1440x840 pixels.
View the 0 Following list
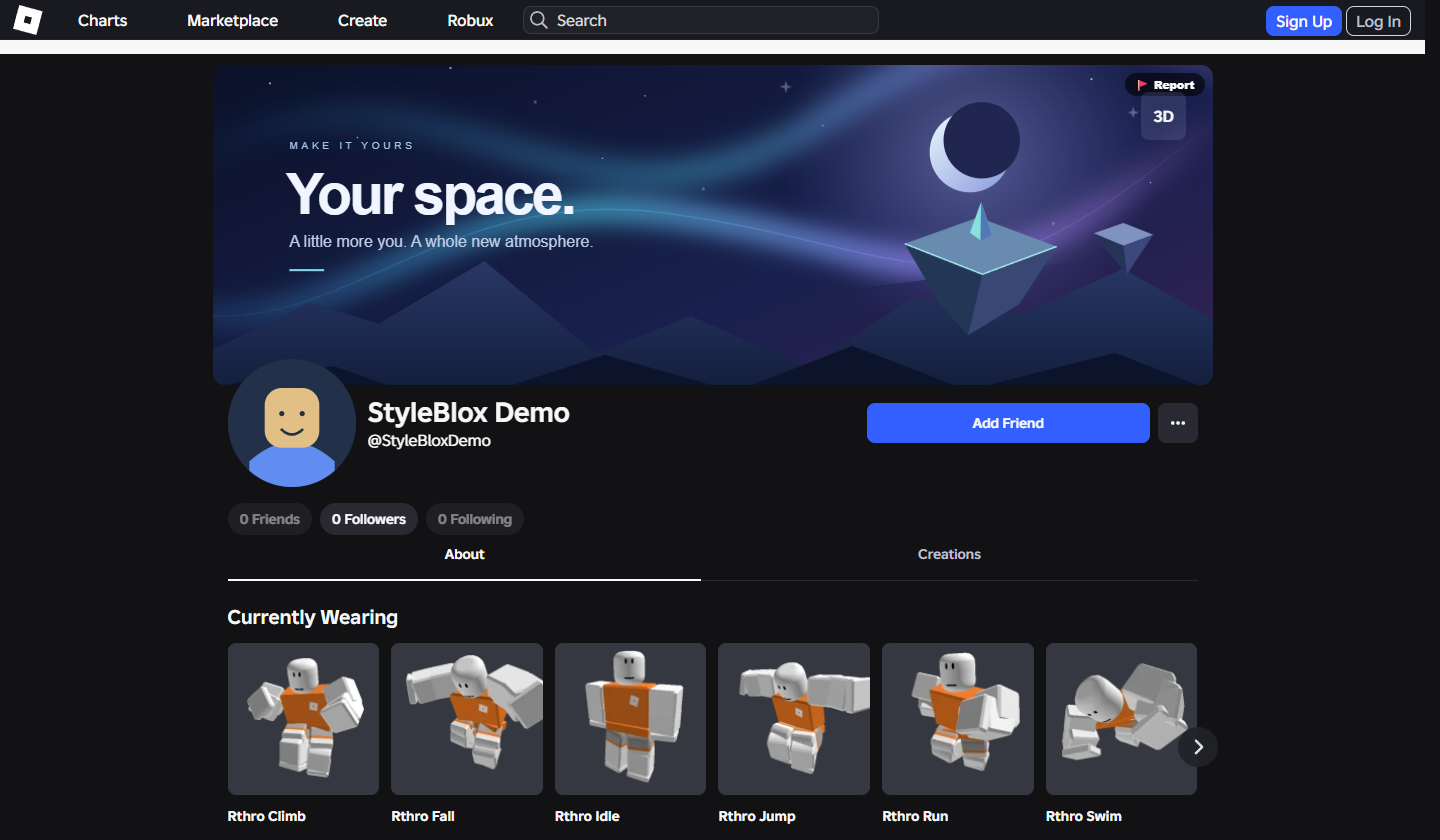coord(475,519)
